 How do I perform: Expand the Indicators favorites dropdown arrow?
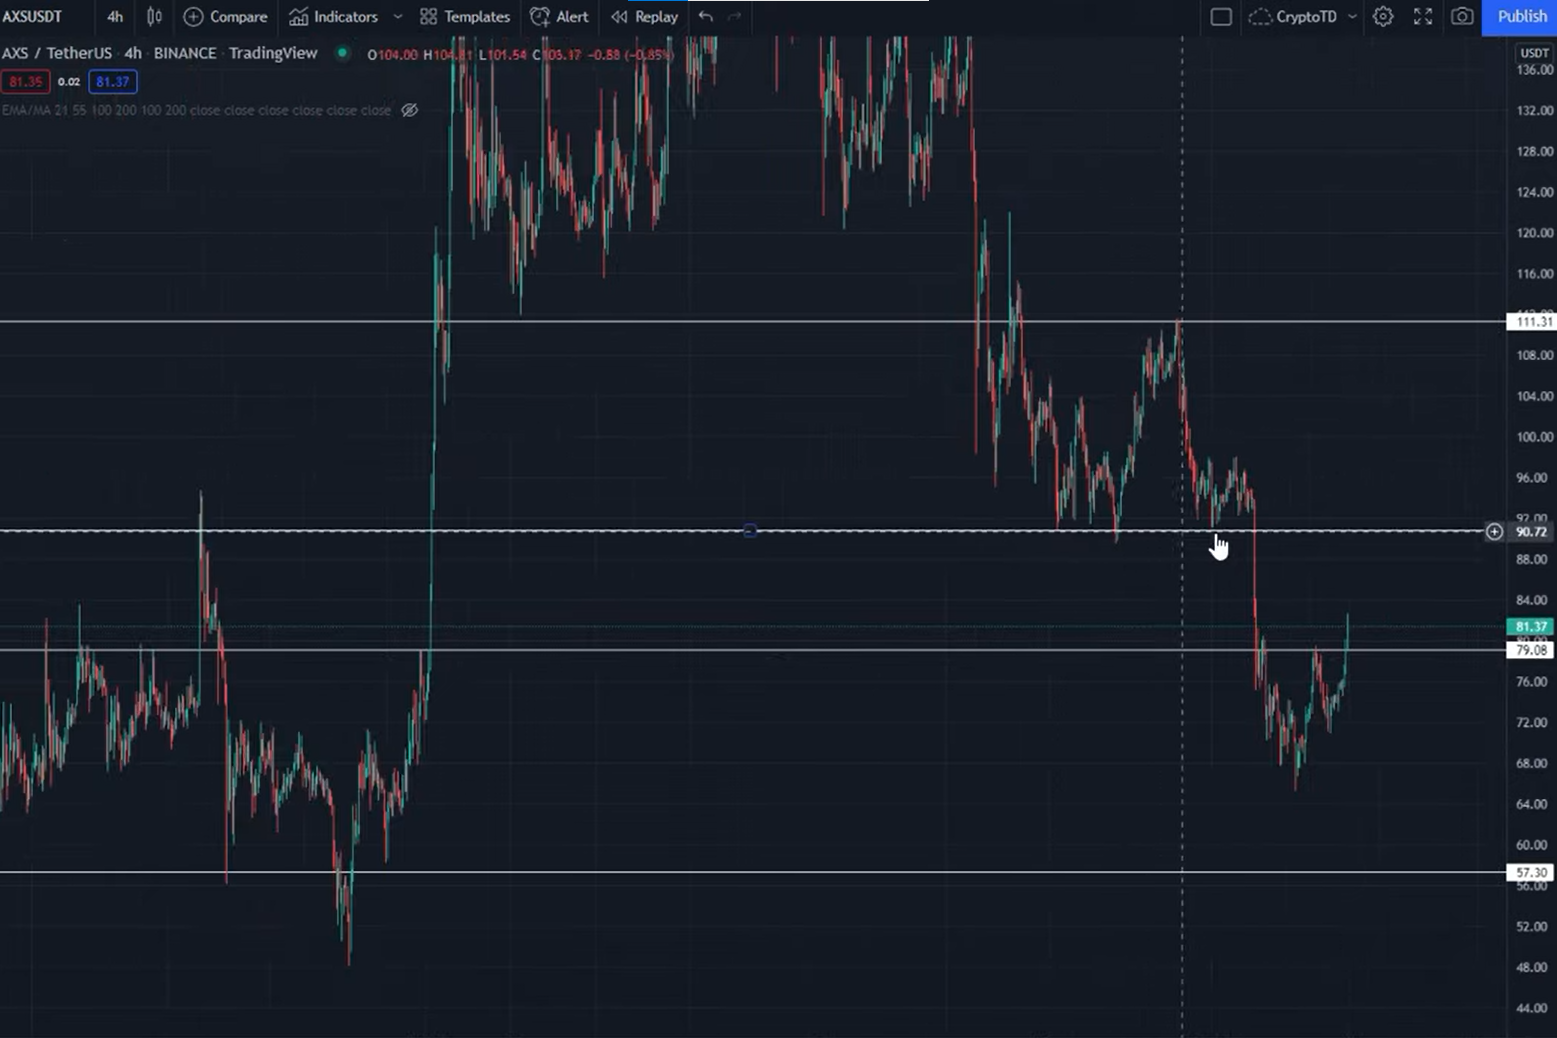(398, 17)
